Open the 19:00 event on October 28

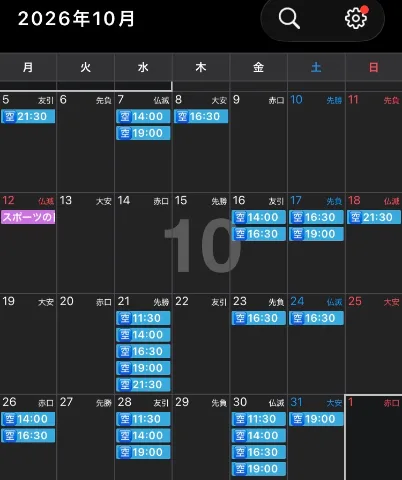pos(143,452)
